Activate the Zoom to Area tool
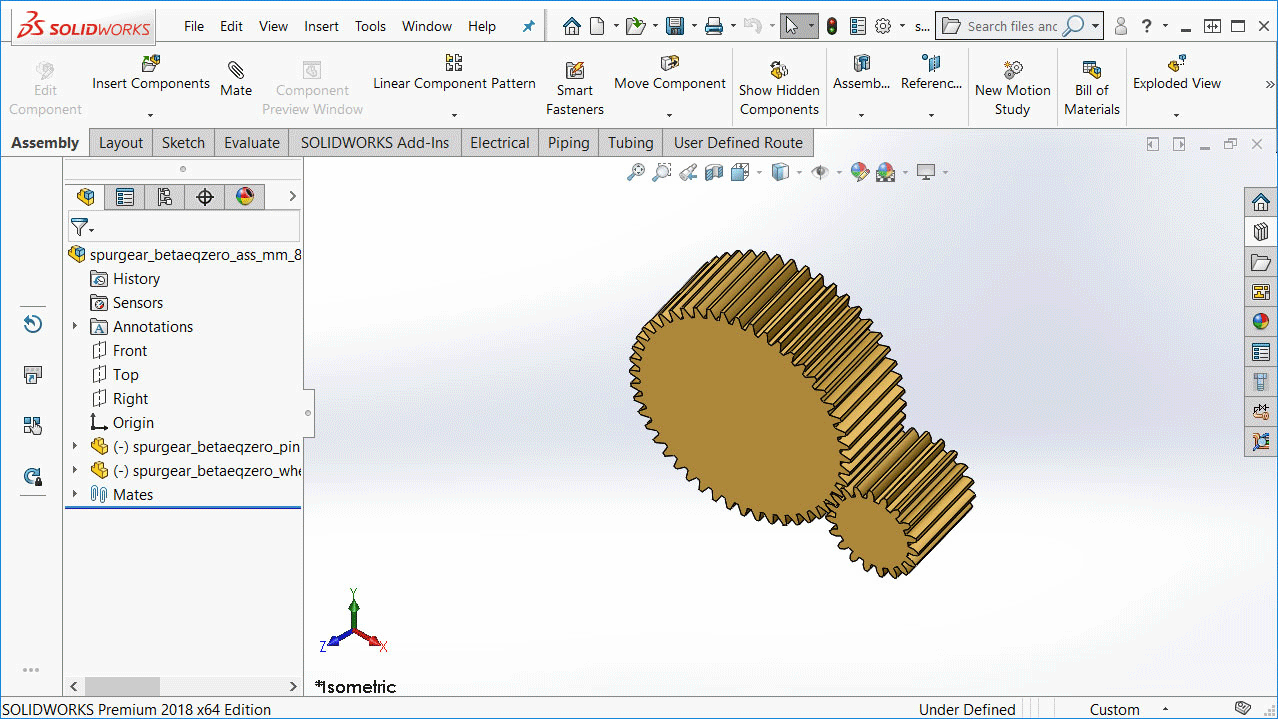 coord(661,172)
